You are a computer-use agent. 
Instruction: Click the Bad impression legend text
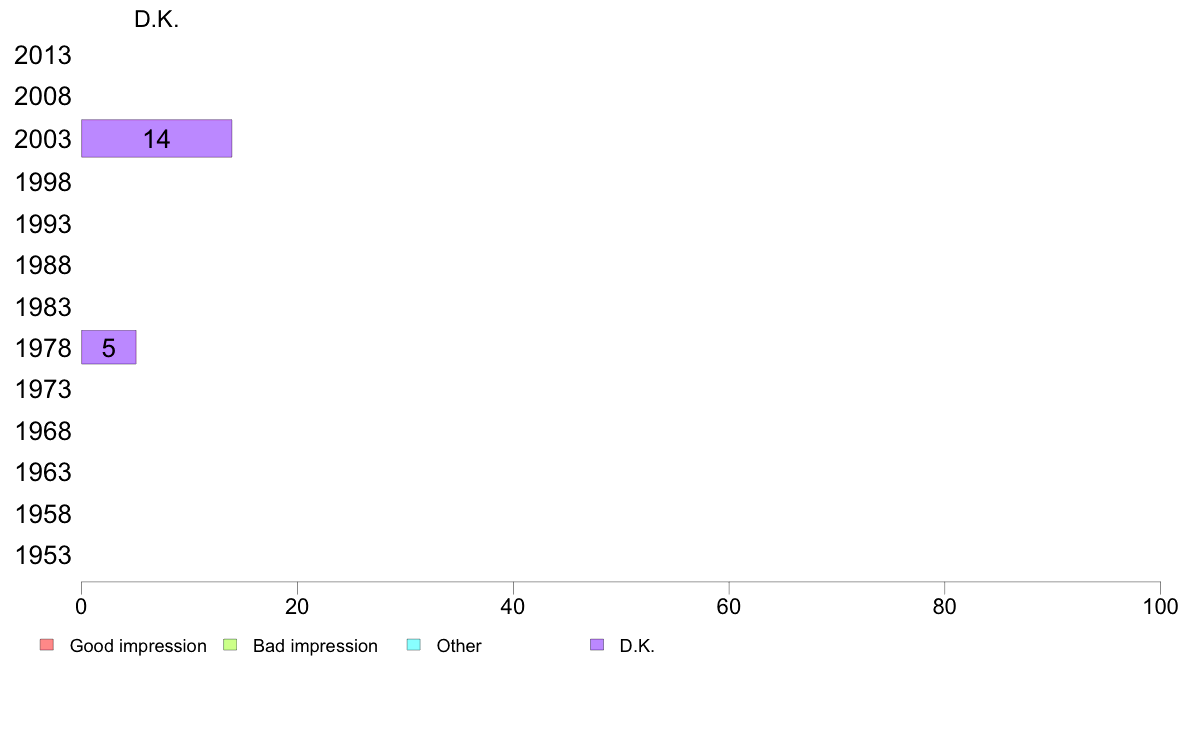315,646
